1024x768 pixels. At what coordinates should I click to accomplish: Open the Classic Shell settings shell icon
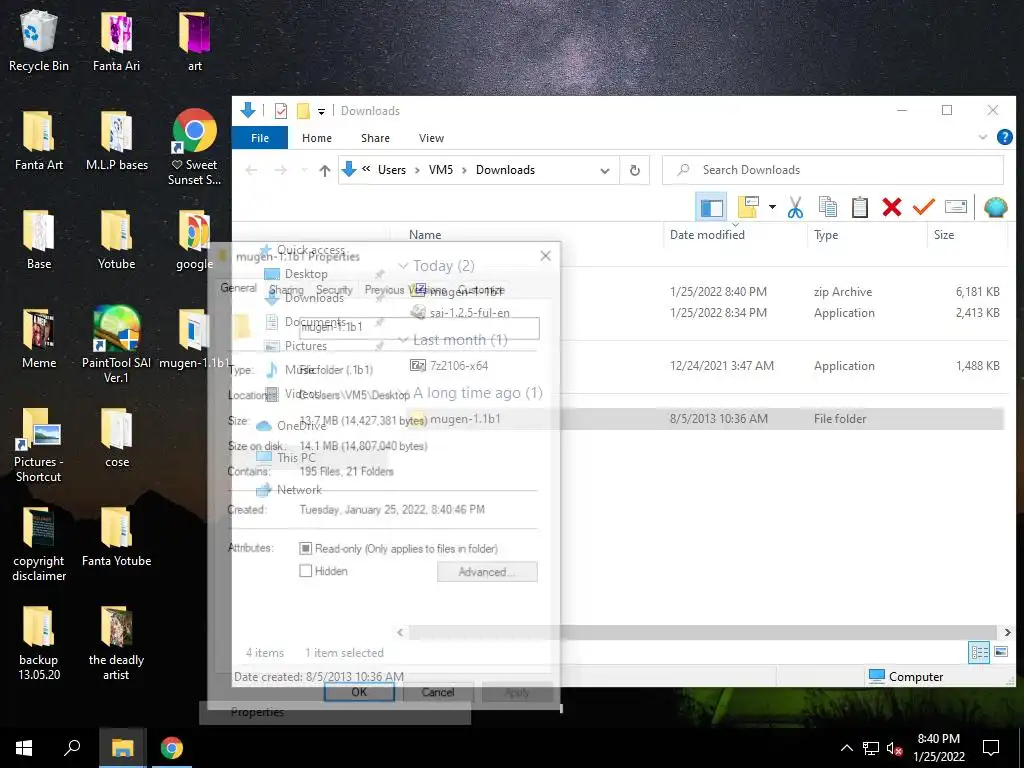[995, 207]
